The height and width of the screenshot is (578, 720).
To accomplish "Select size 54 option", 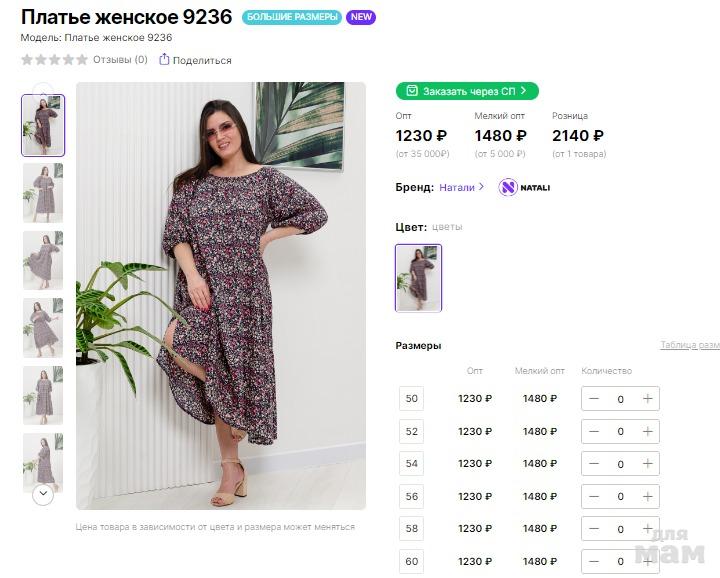I will click(411, 464).
